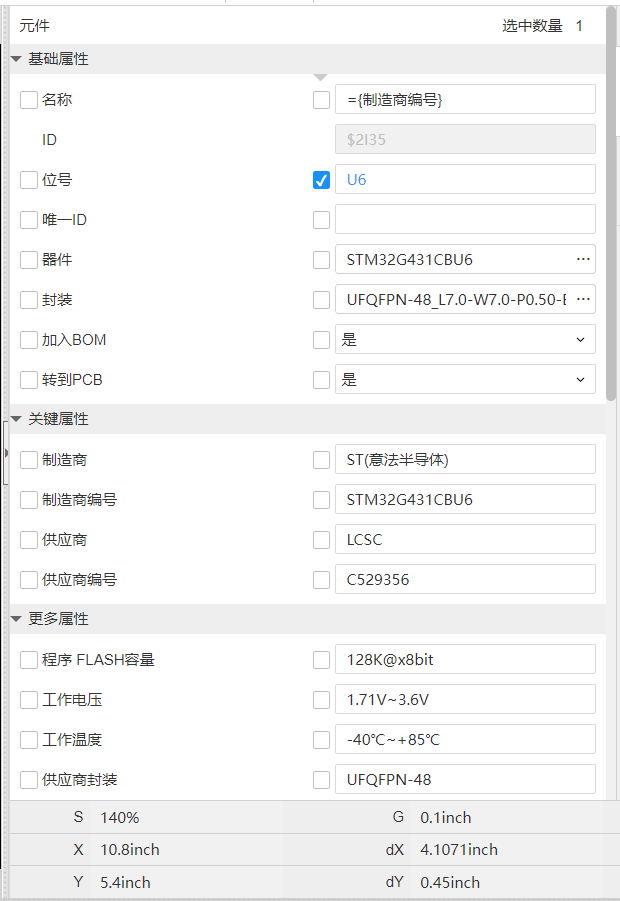620x901 pixels.
Task: Click the vertical scrollbar of properties panel
Action: pyautogui.click(x=611, y=200)
